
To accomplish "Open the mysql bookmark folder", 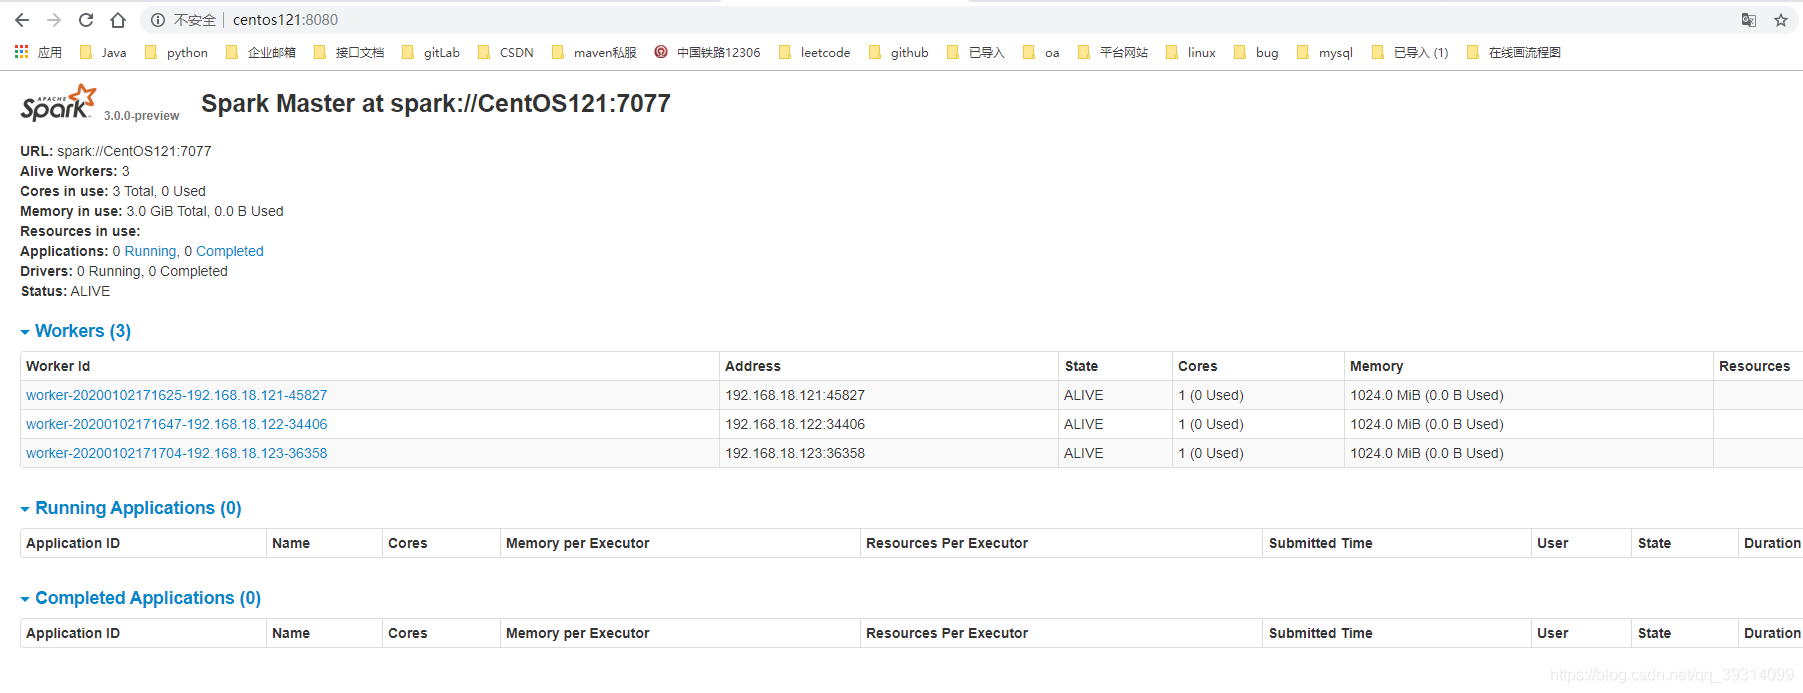I will click(1324, 52).
